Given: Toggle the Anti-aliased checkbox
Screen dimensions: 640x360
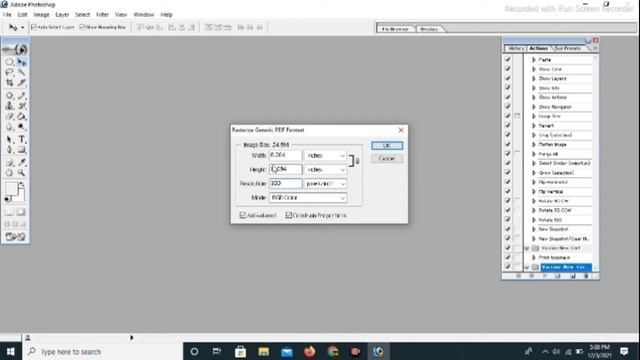Looking at the screenshot, I should point(243,215).
